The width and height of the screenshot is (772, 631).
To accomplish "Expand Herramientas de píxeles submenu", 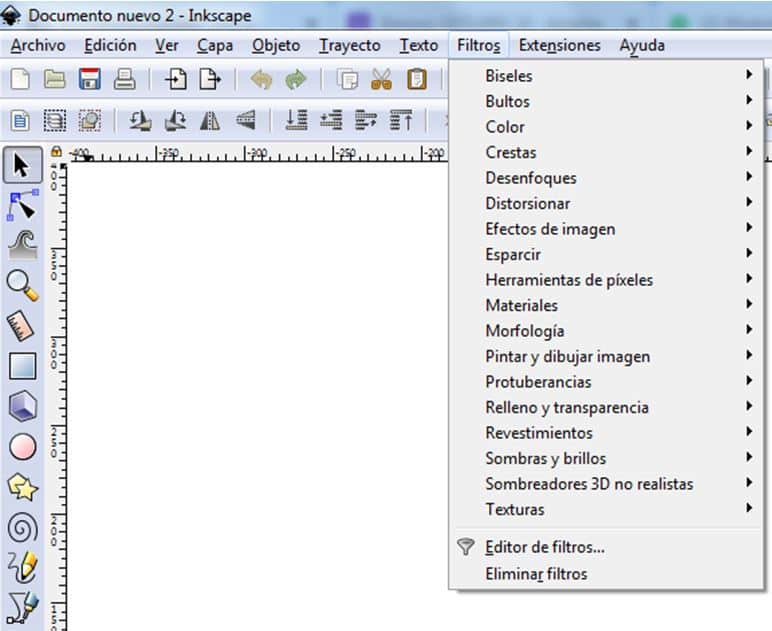I will point(607,280).
